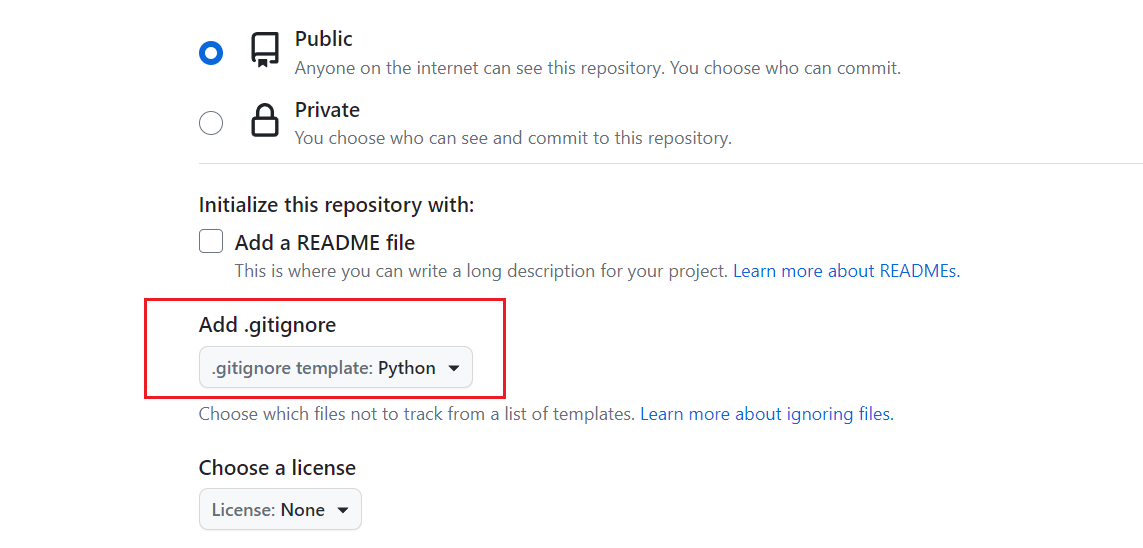The height and width of the screenshot is (548, 1143).
Task: Open 'Learn more about READMEs' link
Action: 846,271
